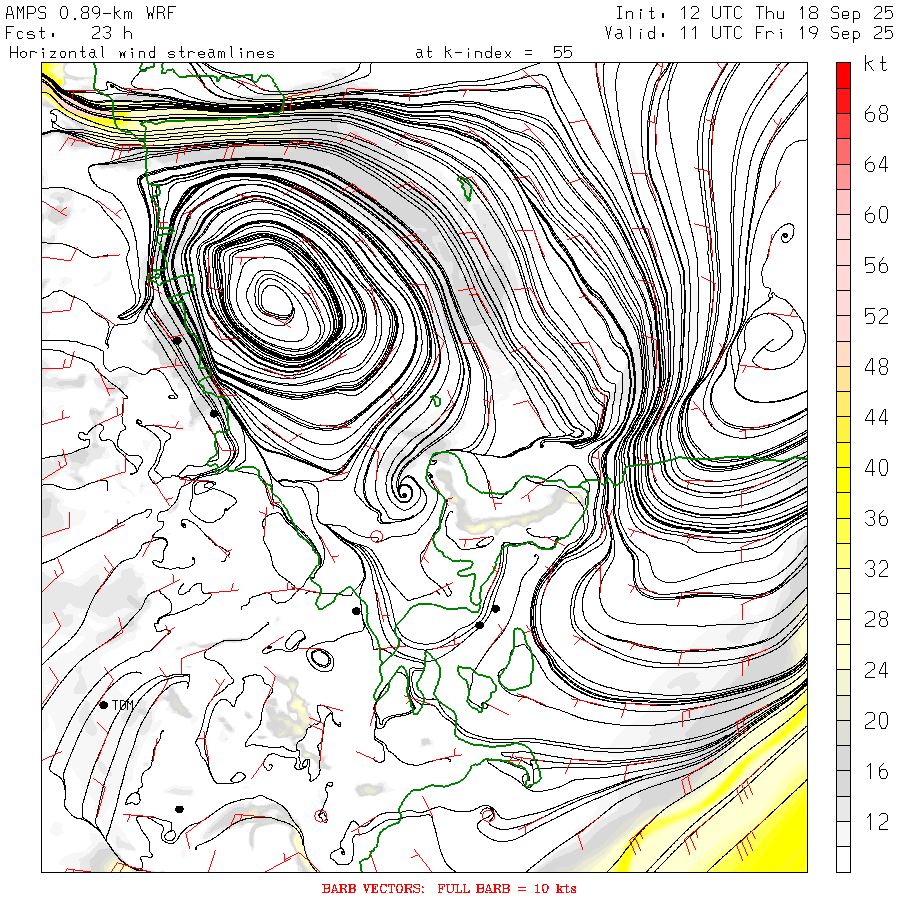Click the "Init: 12 UTC Thu 18 Sep 25" line
Viewport: 900px width, 900px height.
[754, 13]
